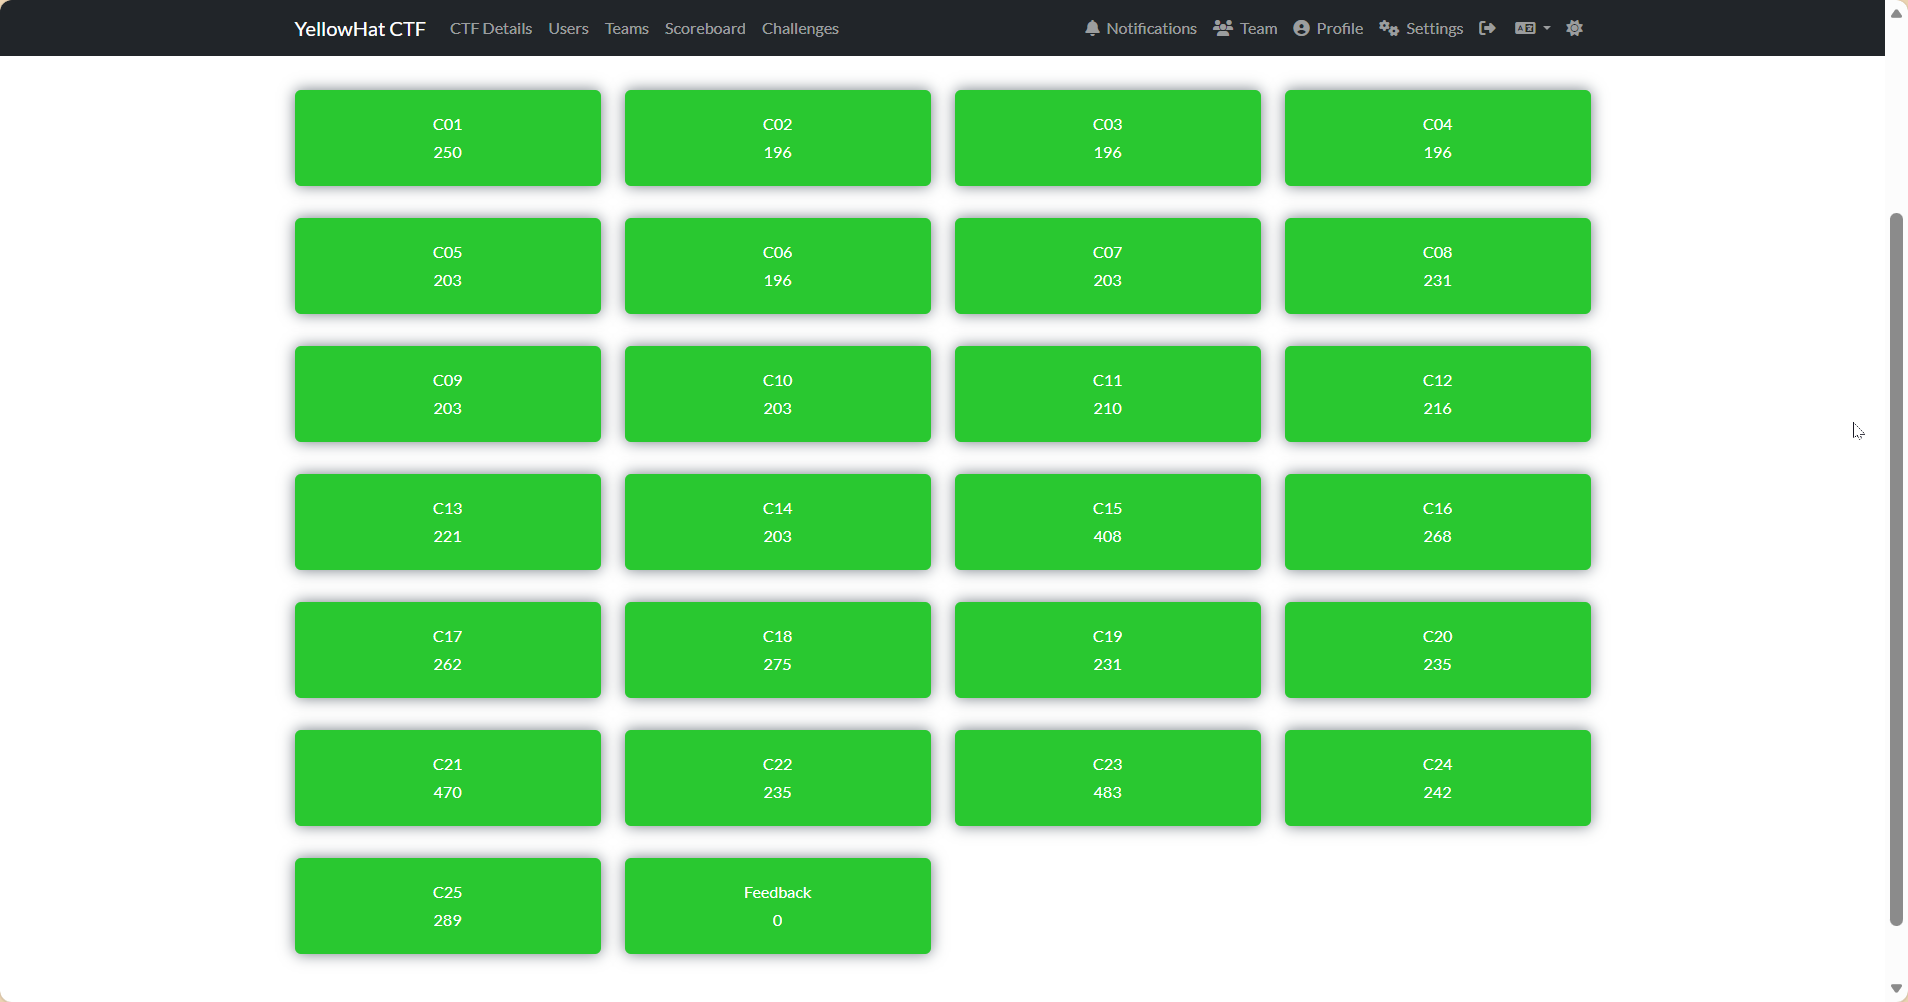Open the Challenges nav item
1908x1002 pixels.
(800, 28)
